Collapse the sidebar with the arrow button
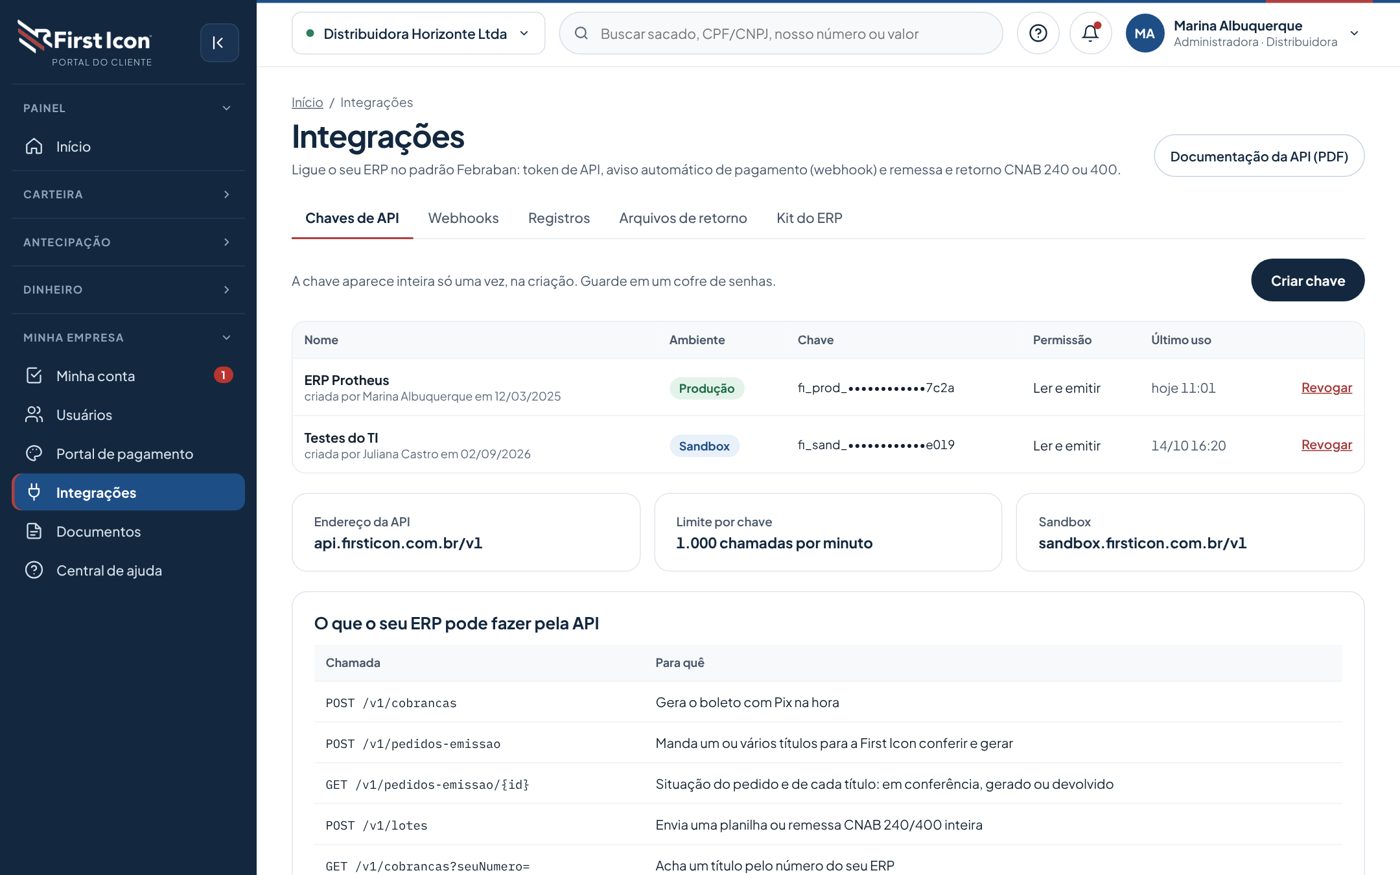Image resolution: width=1400 pixels, height=875 pixels. point(219,43)
